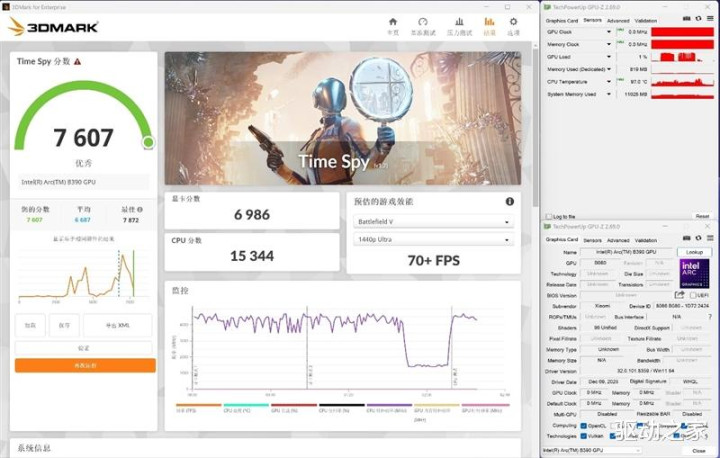This screenshot has height=458, width=720.
Task: Open the Battlefield V game dropdown
Action: 432,222
